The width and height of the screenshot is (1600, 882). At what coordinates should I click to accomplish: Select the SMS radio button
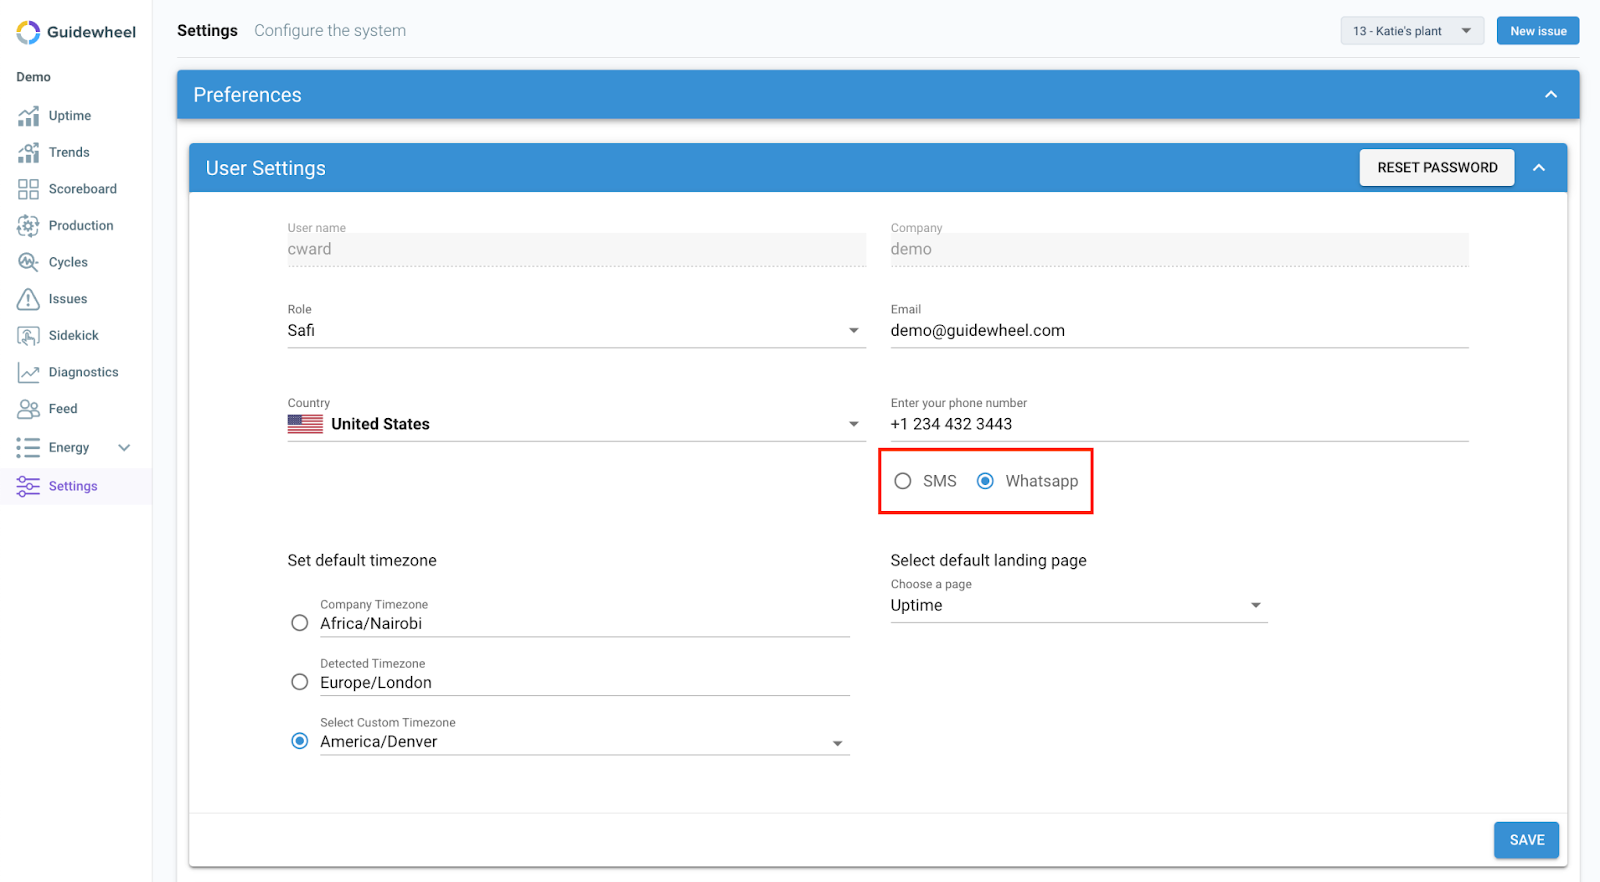(903, 481)
